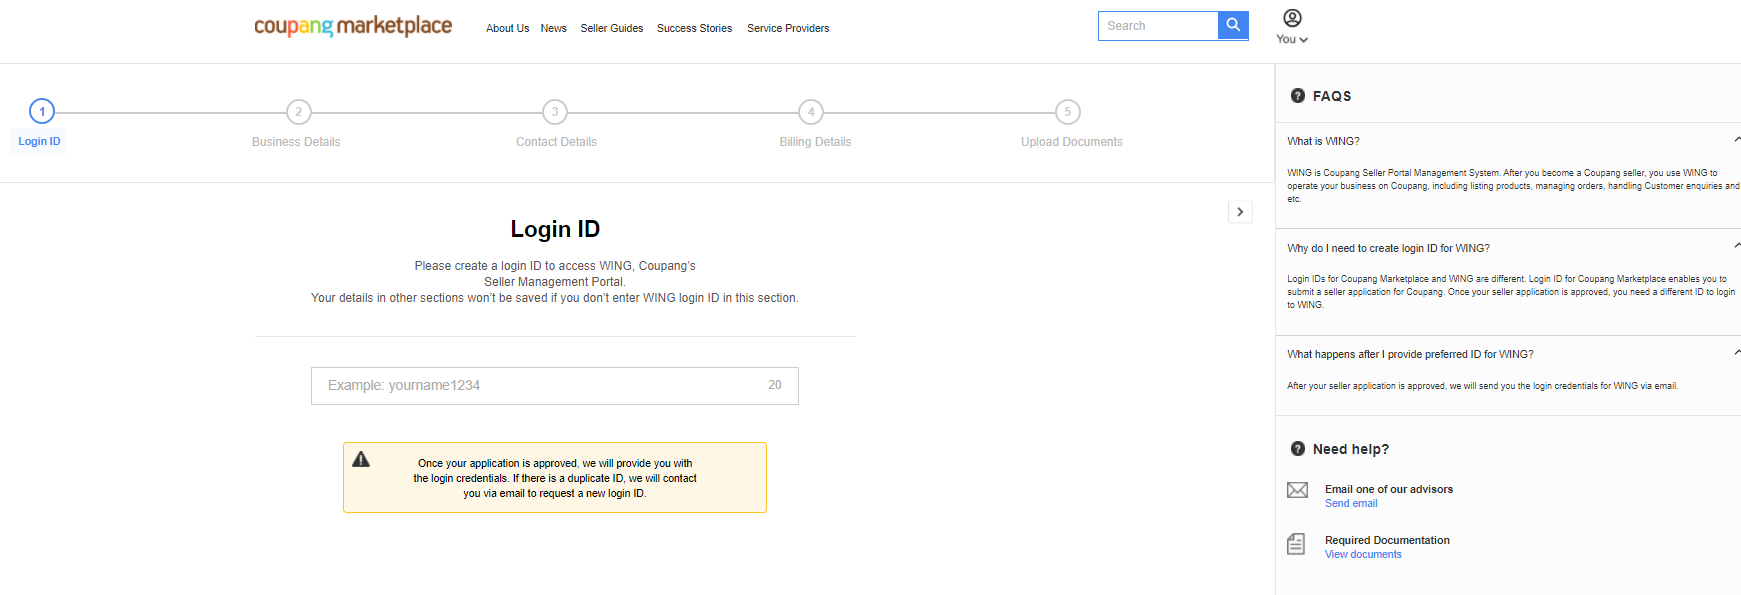Open the View documents link
This screenshot has width=1741, height=595.
click(1363, 555)
